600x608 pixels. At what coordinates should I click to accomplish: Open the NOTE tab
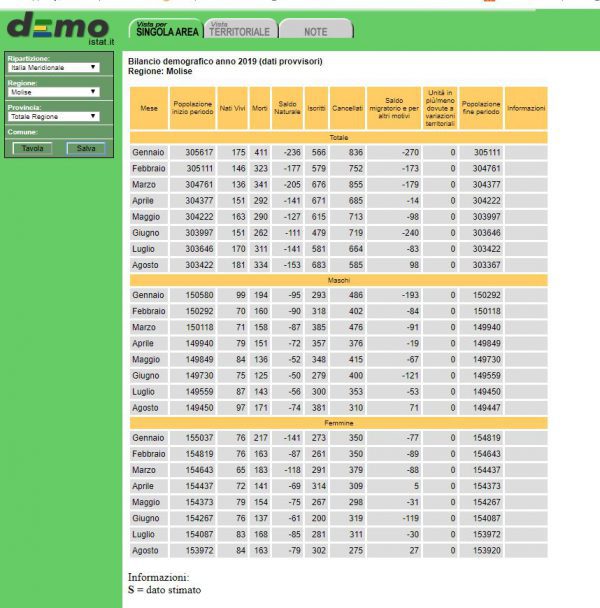[x=315, y=31]
